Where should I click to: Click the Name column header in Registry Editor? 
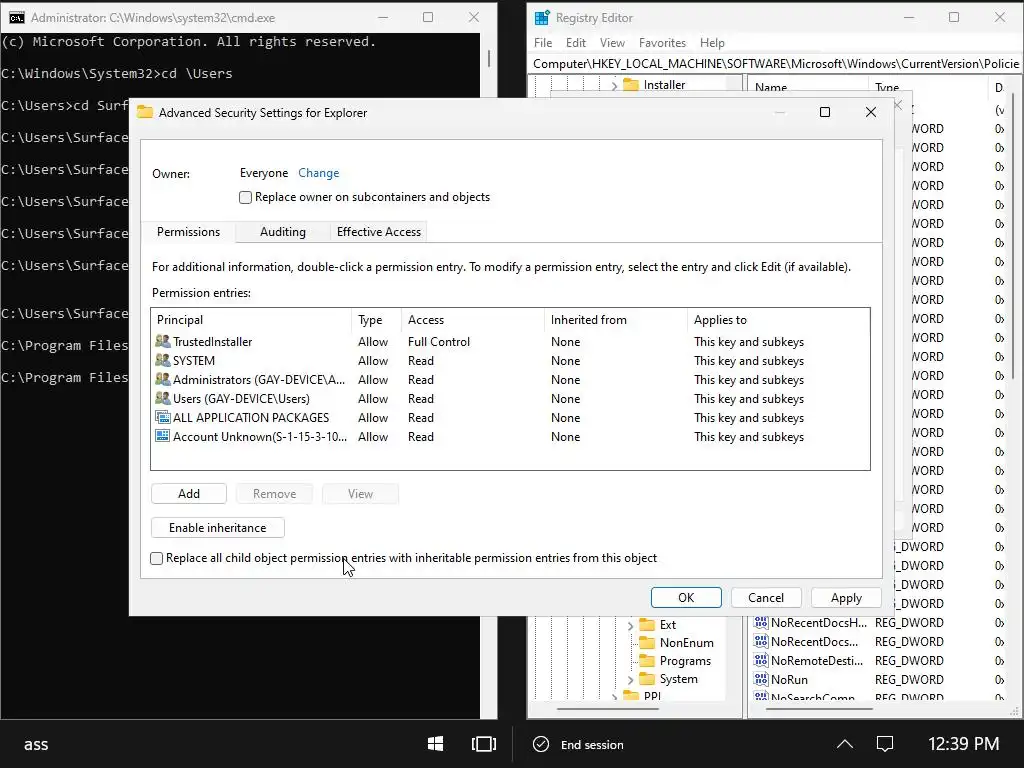pos(807,87)
